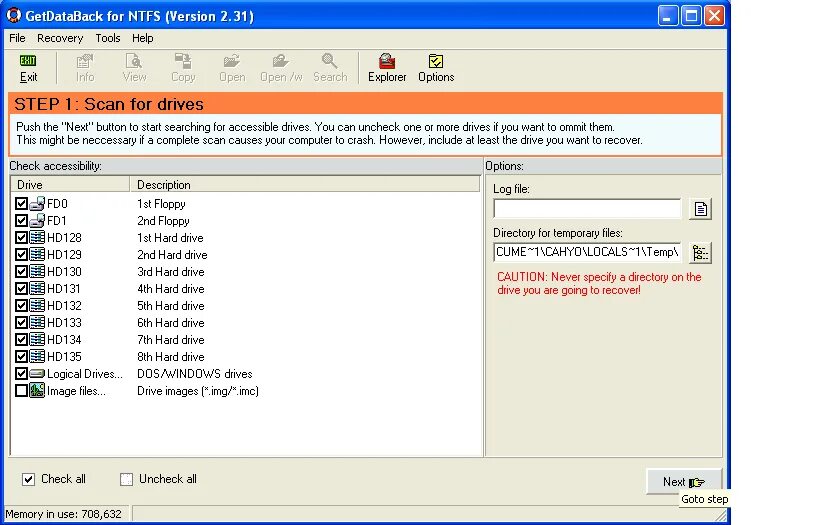Uncheck the FD0 drive checkbox
Viewport: 819px width, 525px height.
(21, 204)
